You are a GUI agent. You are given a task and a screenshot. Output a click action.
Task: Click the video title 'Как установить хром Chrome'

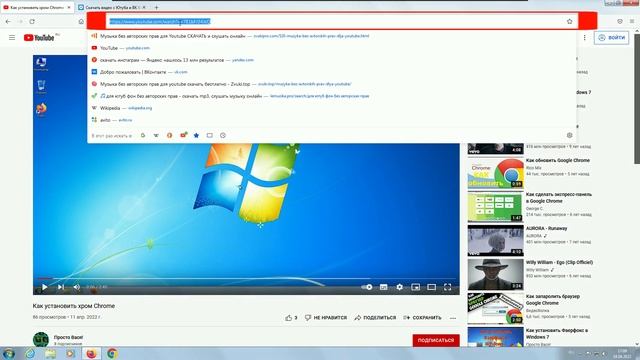pyautogui.click(x=74, y=306)
